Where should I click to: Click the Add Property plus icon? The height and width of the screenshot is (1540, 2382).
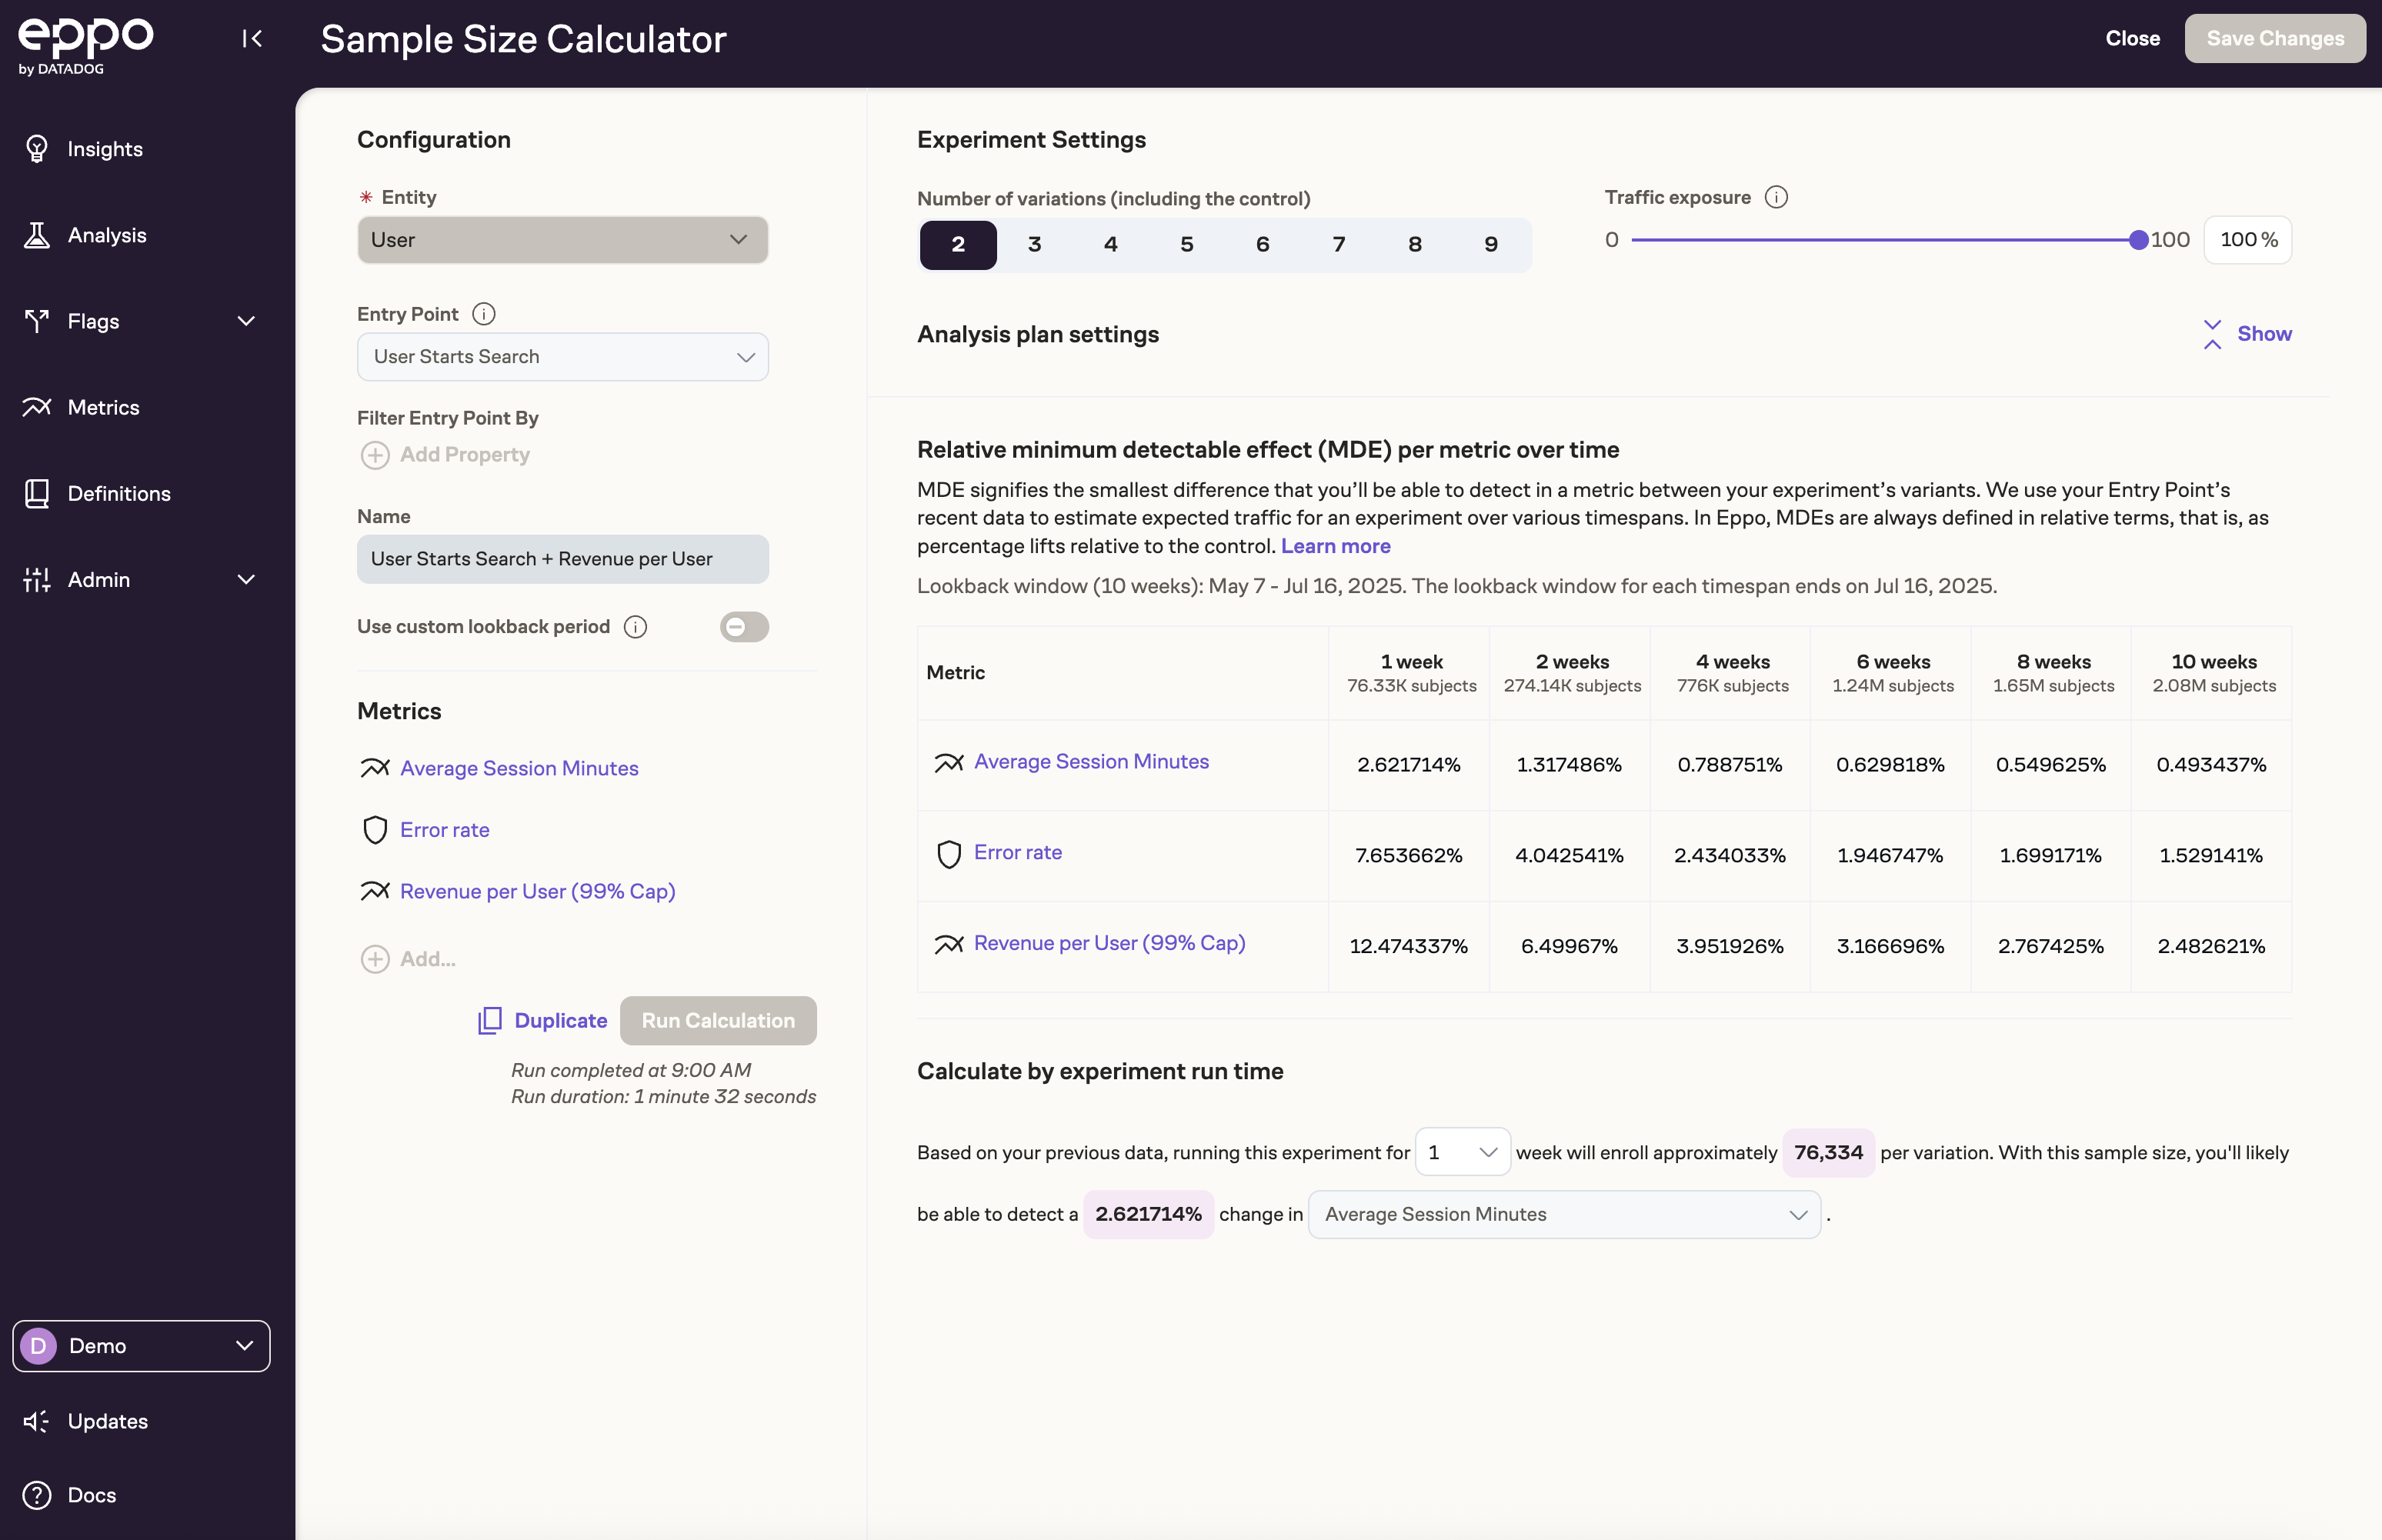coord(374,455)
